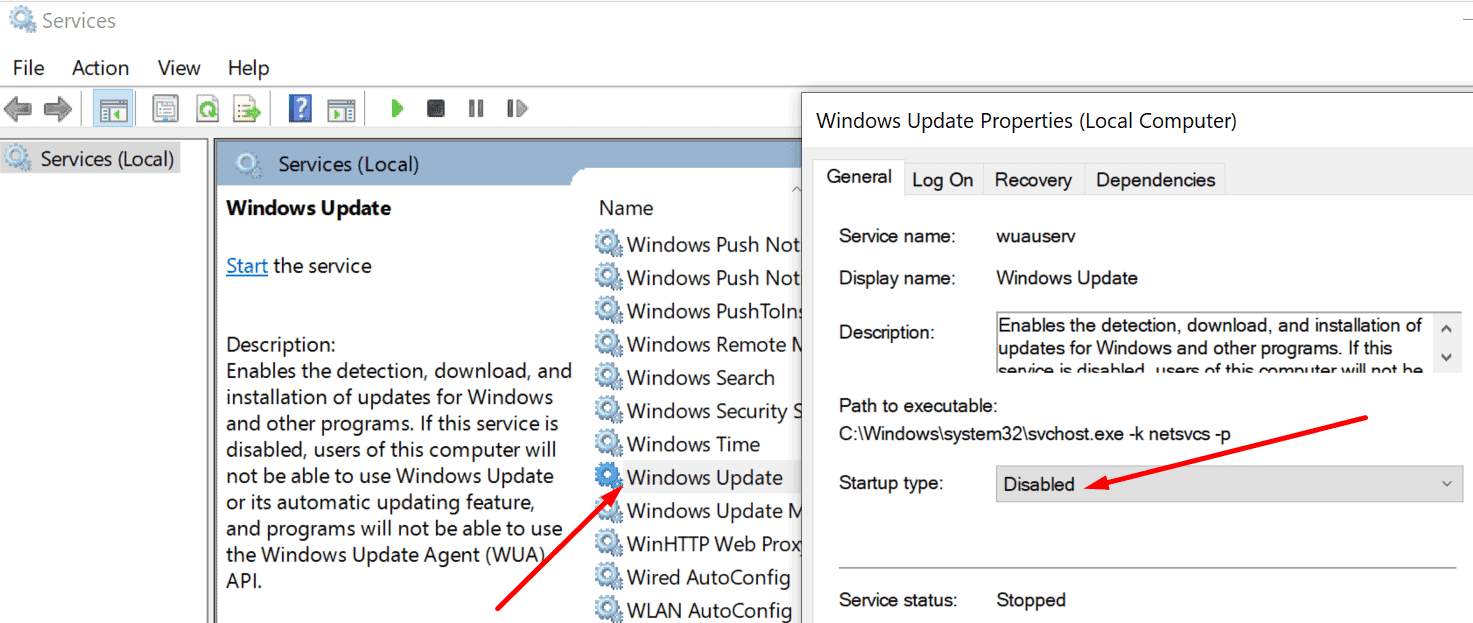Click the gear icon beside Windows Search
Screen dimensions: 1473x623
pos(609,377)
